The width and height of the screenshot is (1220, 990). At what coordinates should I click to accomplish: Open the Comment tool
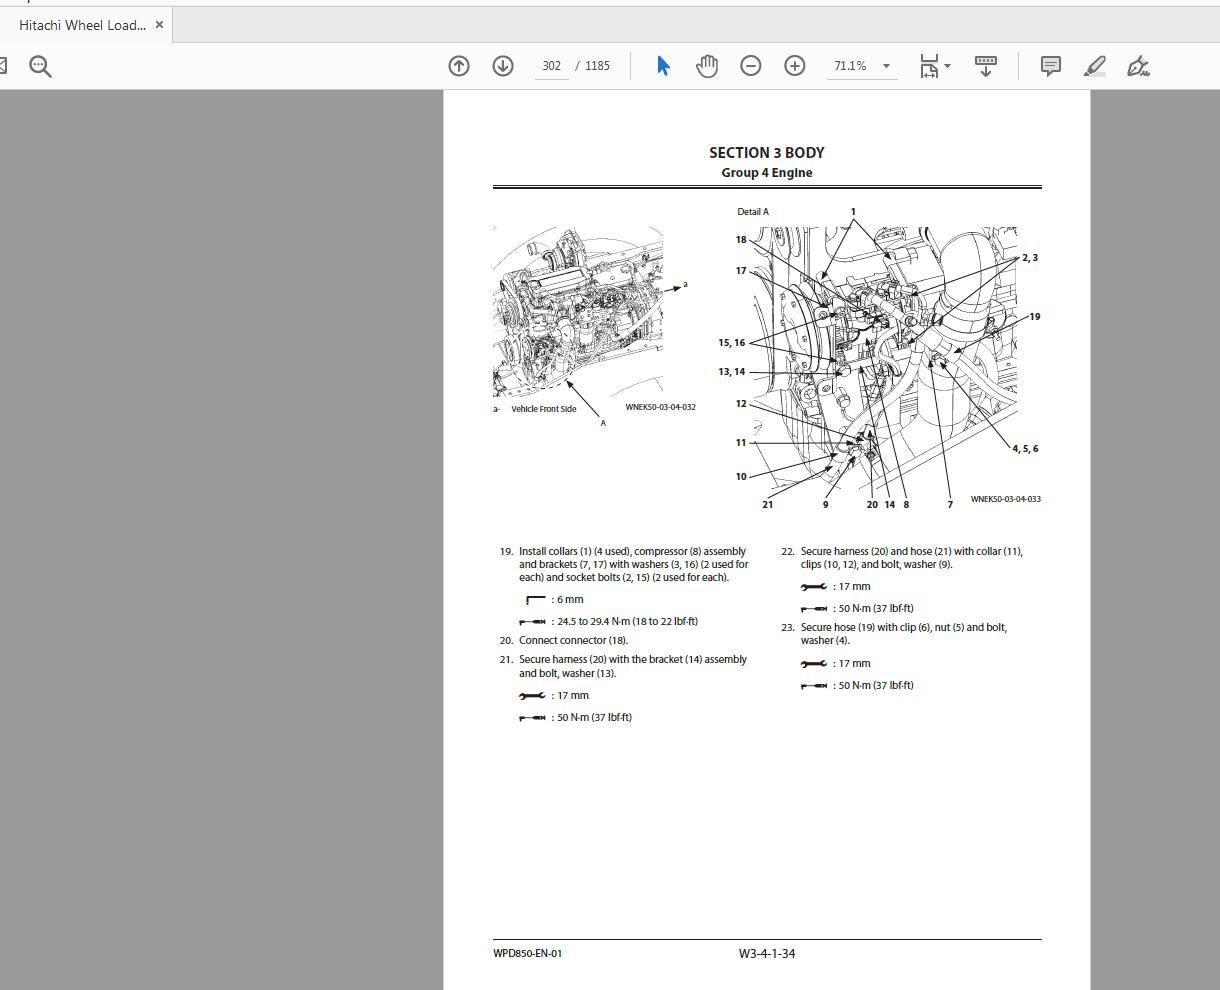click(1049, 65)
